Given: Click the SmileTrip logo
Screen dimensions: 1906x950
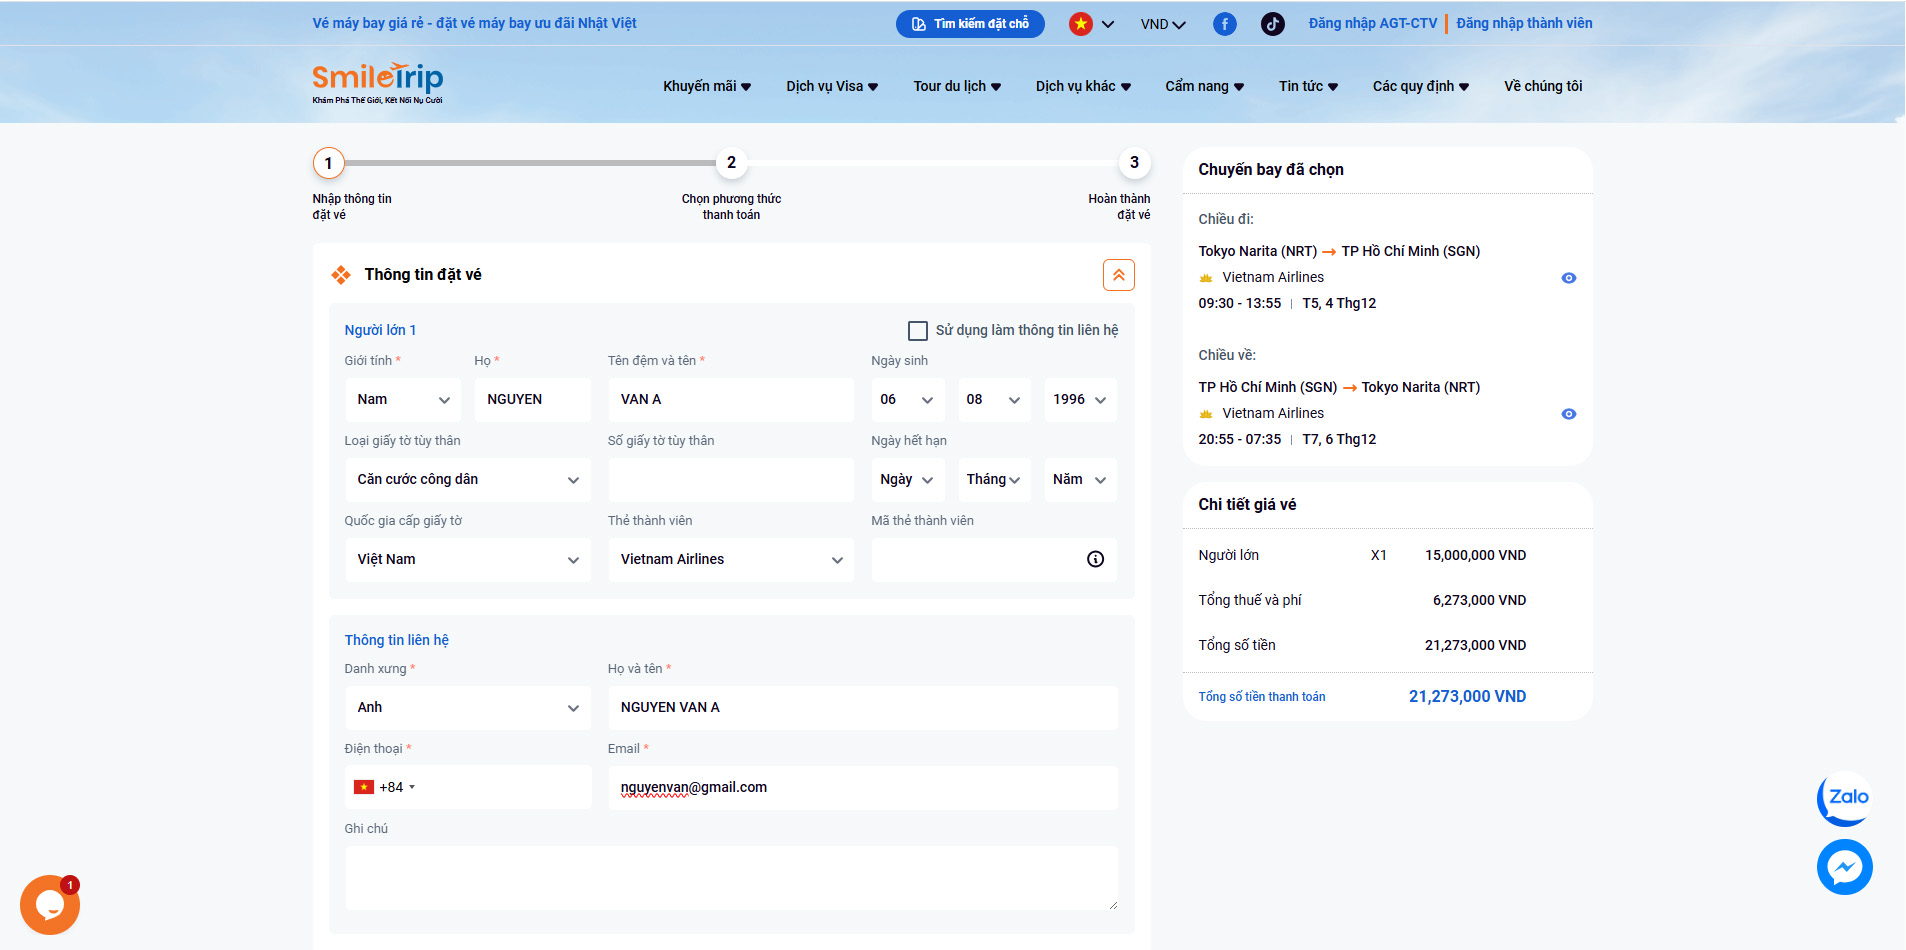Looking at the screenshot, I should tap(377, 82).
